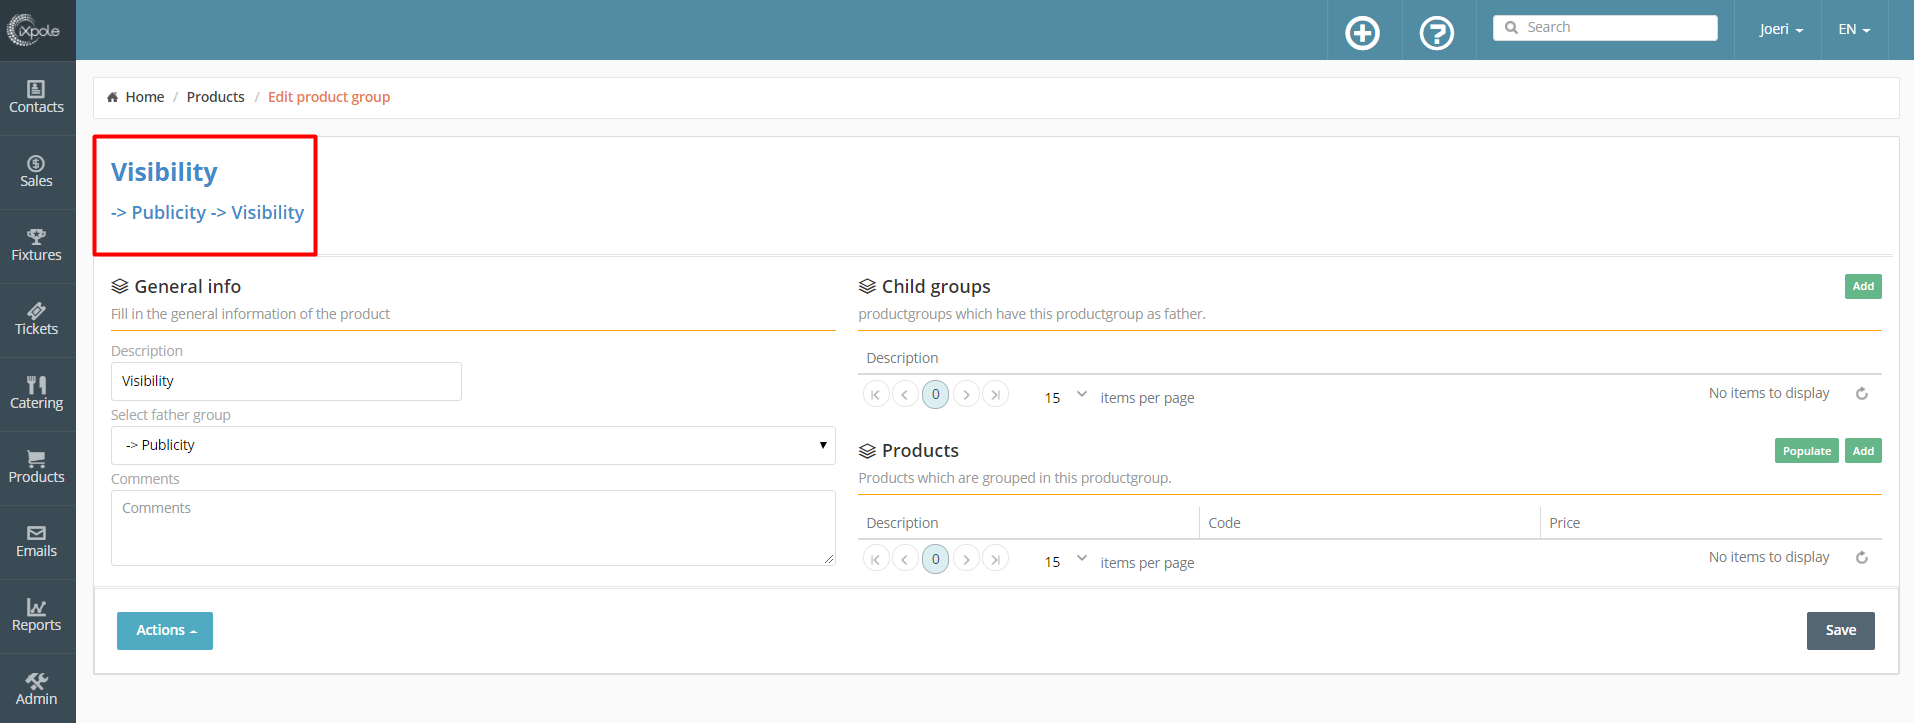The height and width of the screenshot is (723, 1914).
Task: Open the Catering sidebar section
Action: click(x=37, y=393)
